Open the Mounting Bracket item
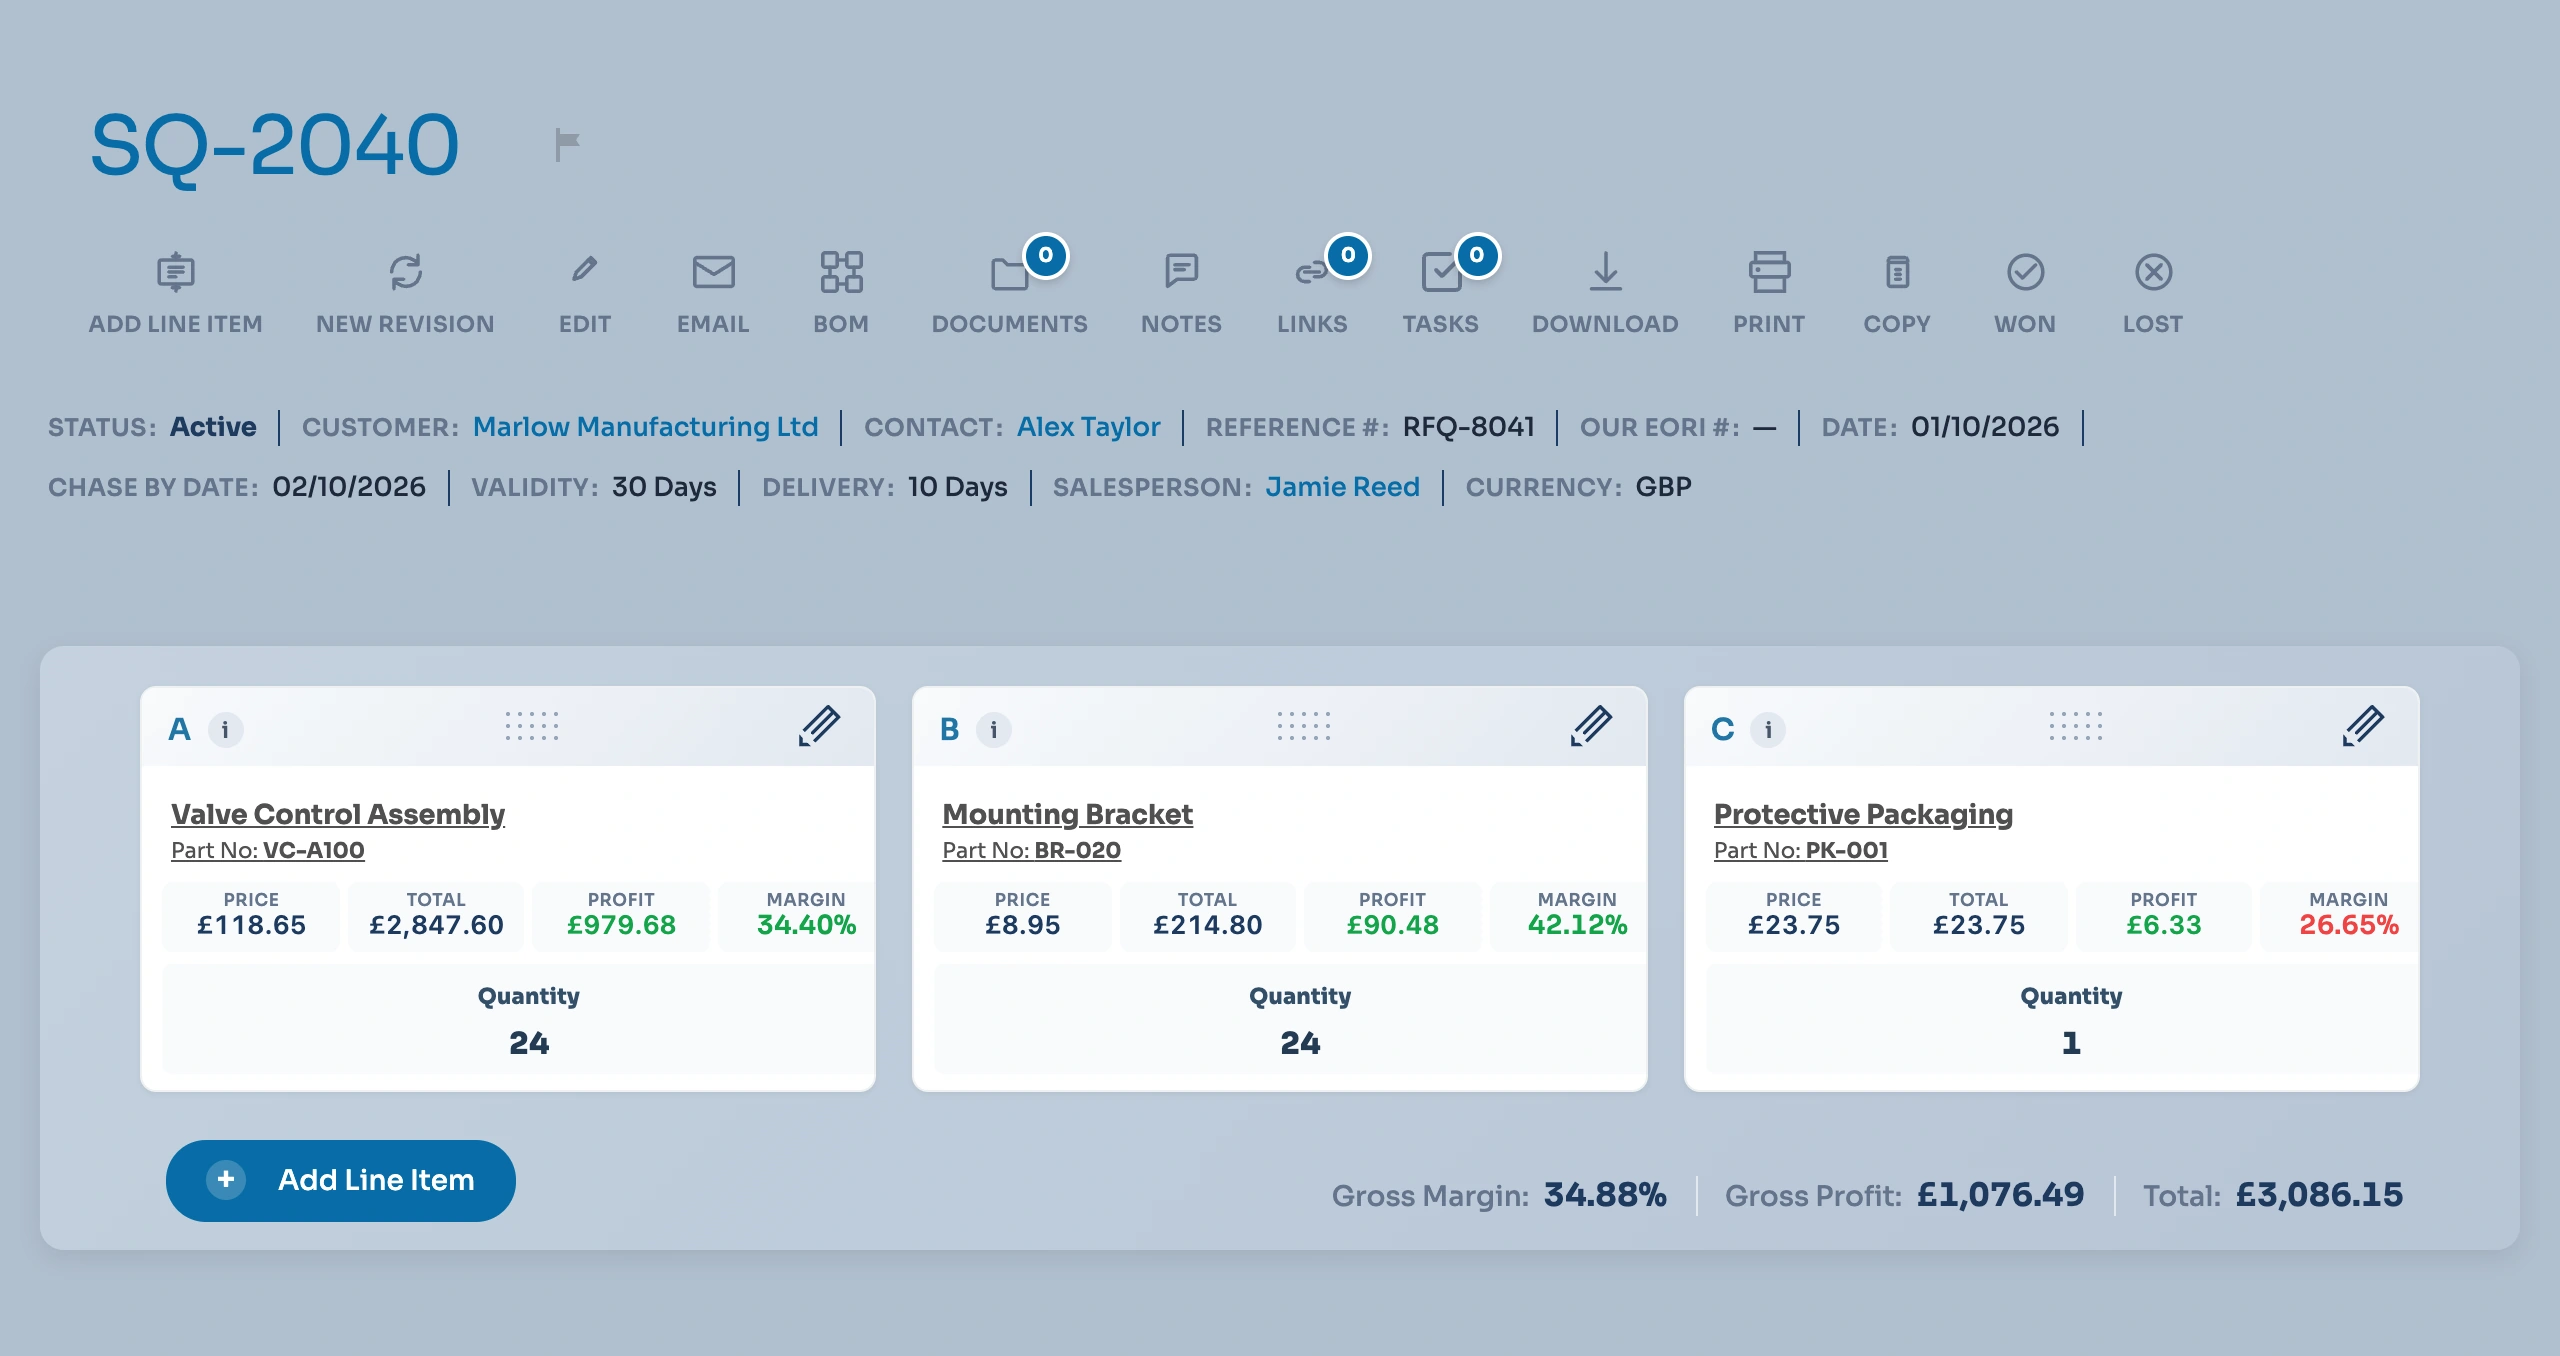This screenshot has height=1356, width=2560. (x=1067, y=814)
